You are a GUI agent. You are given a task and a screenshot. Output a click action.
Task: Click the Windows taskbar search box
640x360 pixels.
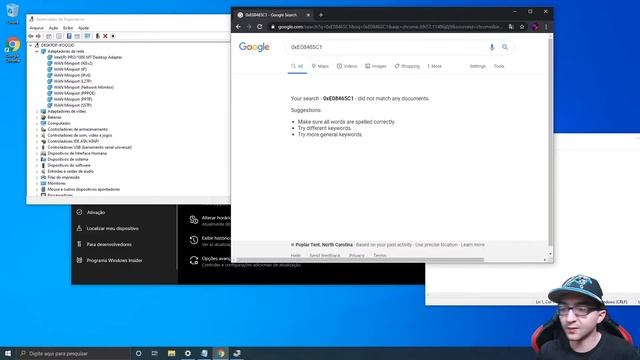(73, 353)
